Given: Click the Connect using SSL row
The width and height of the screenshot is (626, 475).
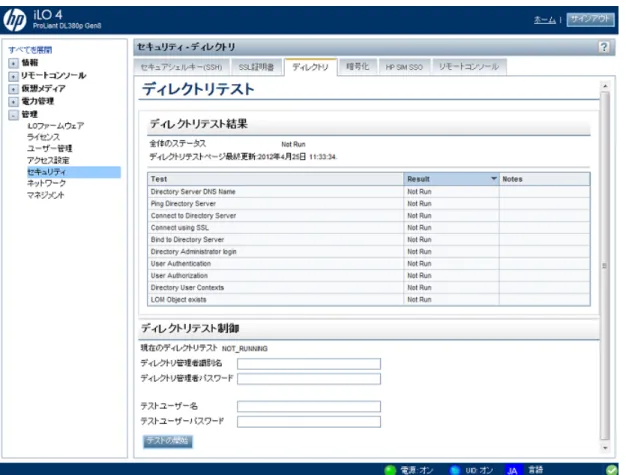Looking at the screenshot, I should coord(368,228).
